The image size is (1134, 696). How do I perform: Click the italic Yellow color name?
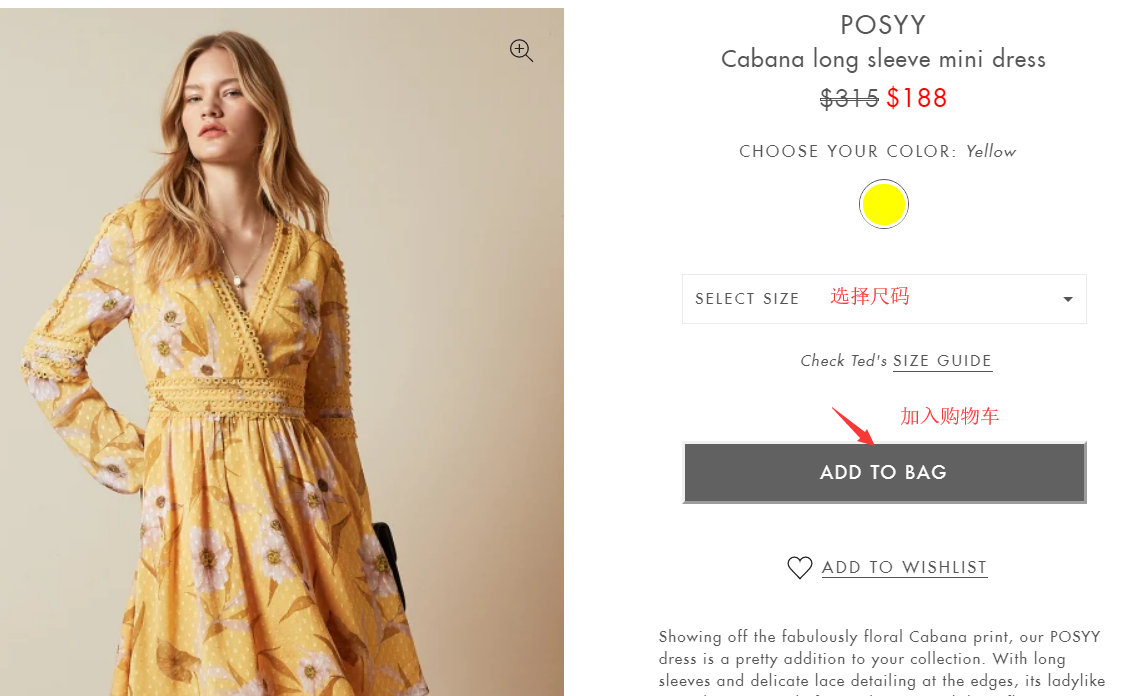pos(991,152)
